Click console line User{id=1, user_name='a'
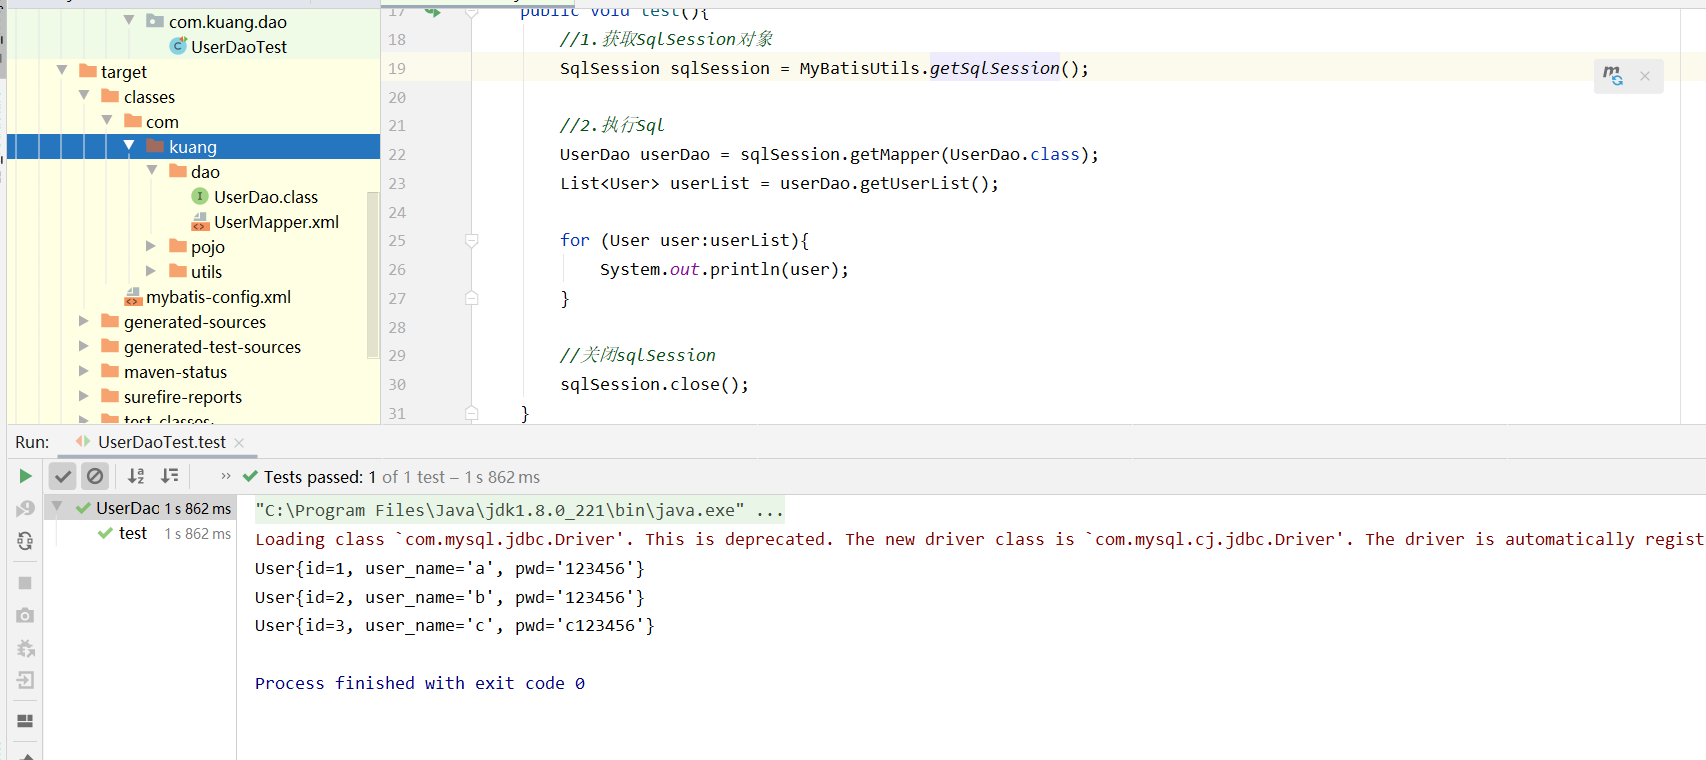This screenshot has width=1706, height=760. click(450, 568)
